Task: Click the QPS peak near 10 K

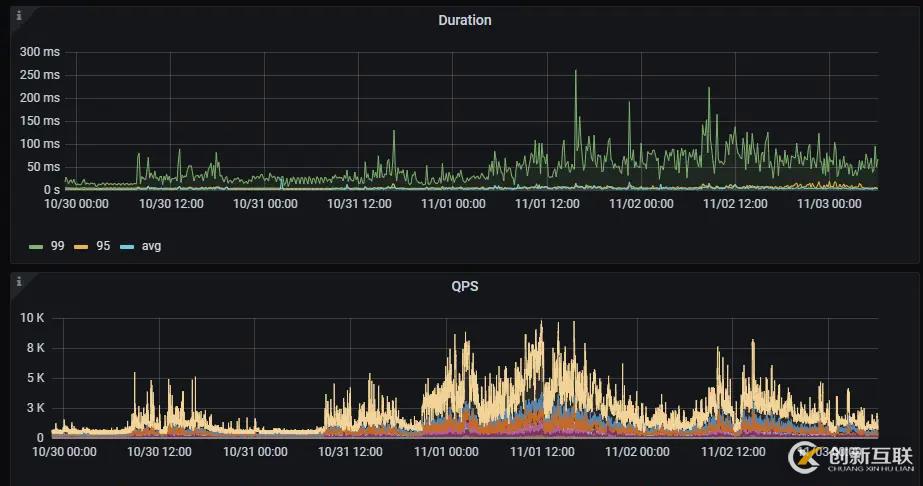Action: click(x=542, y=323)
